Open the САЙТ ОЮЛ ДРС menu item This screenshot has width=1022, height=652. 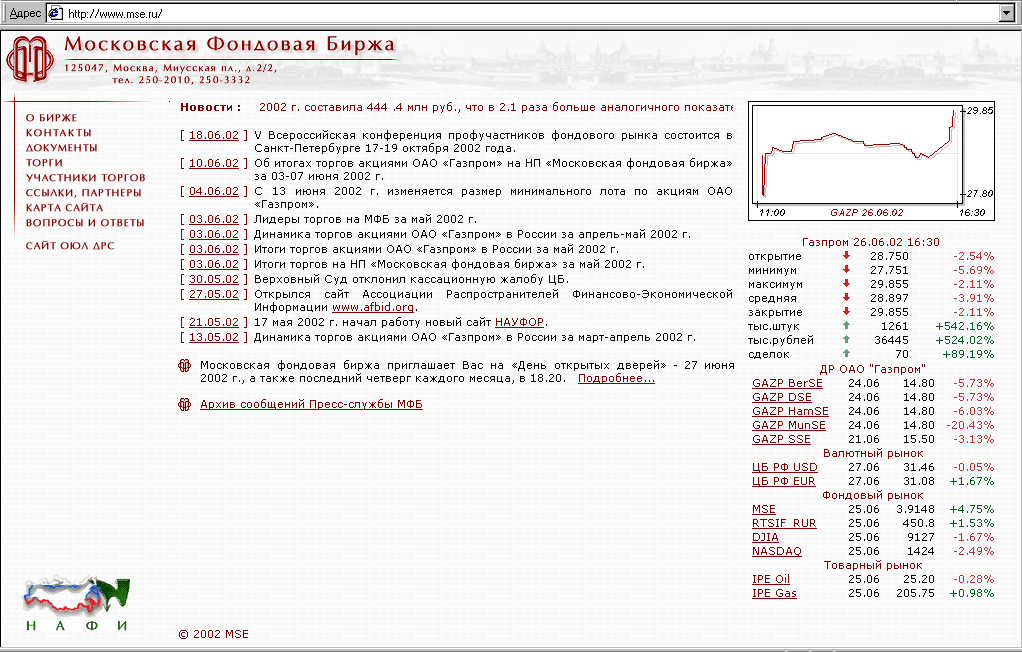coord(70,246)
